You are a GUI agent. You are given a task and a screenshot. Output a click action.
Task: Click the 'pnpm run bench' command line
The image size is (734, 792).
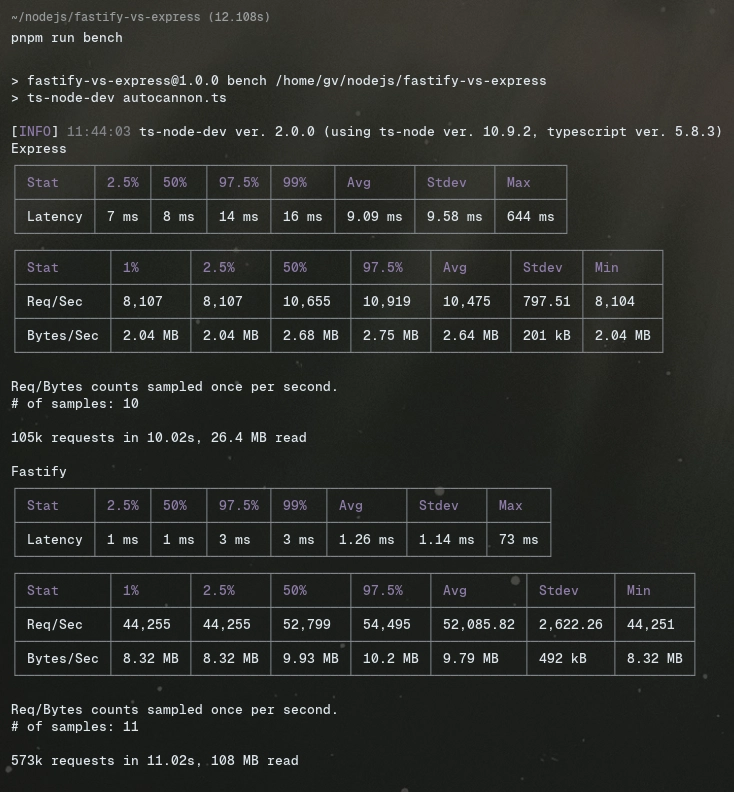click(x=67, y=38)
